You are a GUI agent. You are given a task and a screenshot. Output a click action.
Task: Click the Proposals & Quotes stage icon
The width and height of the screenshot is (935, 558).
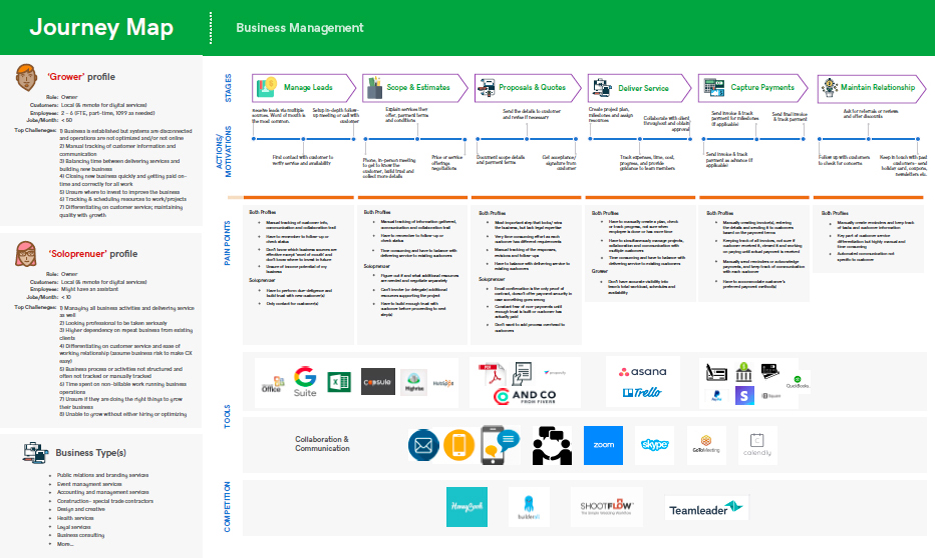[x=487, y=88]
